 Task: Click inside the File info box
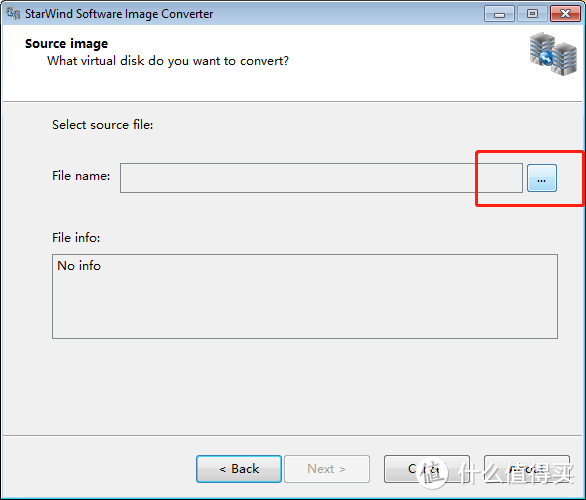[x=305, y=296]
